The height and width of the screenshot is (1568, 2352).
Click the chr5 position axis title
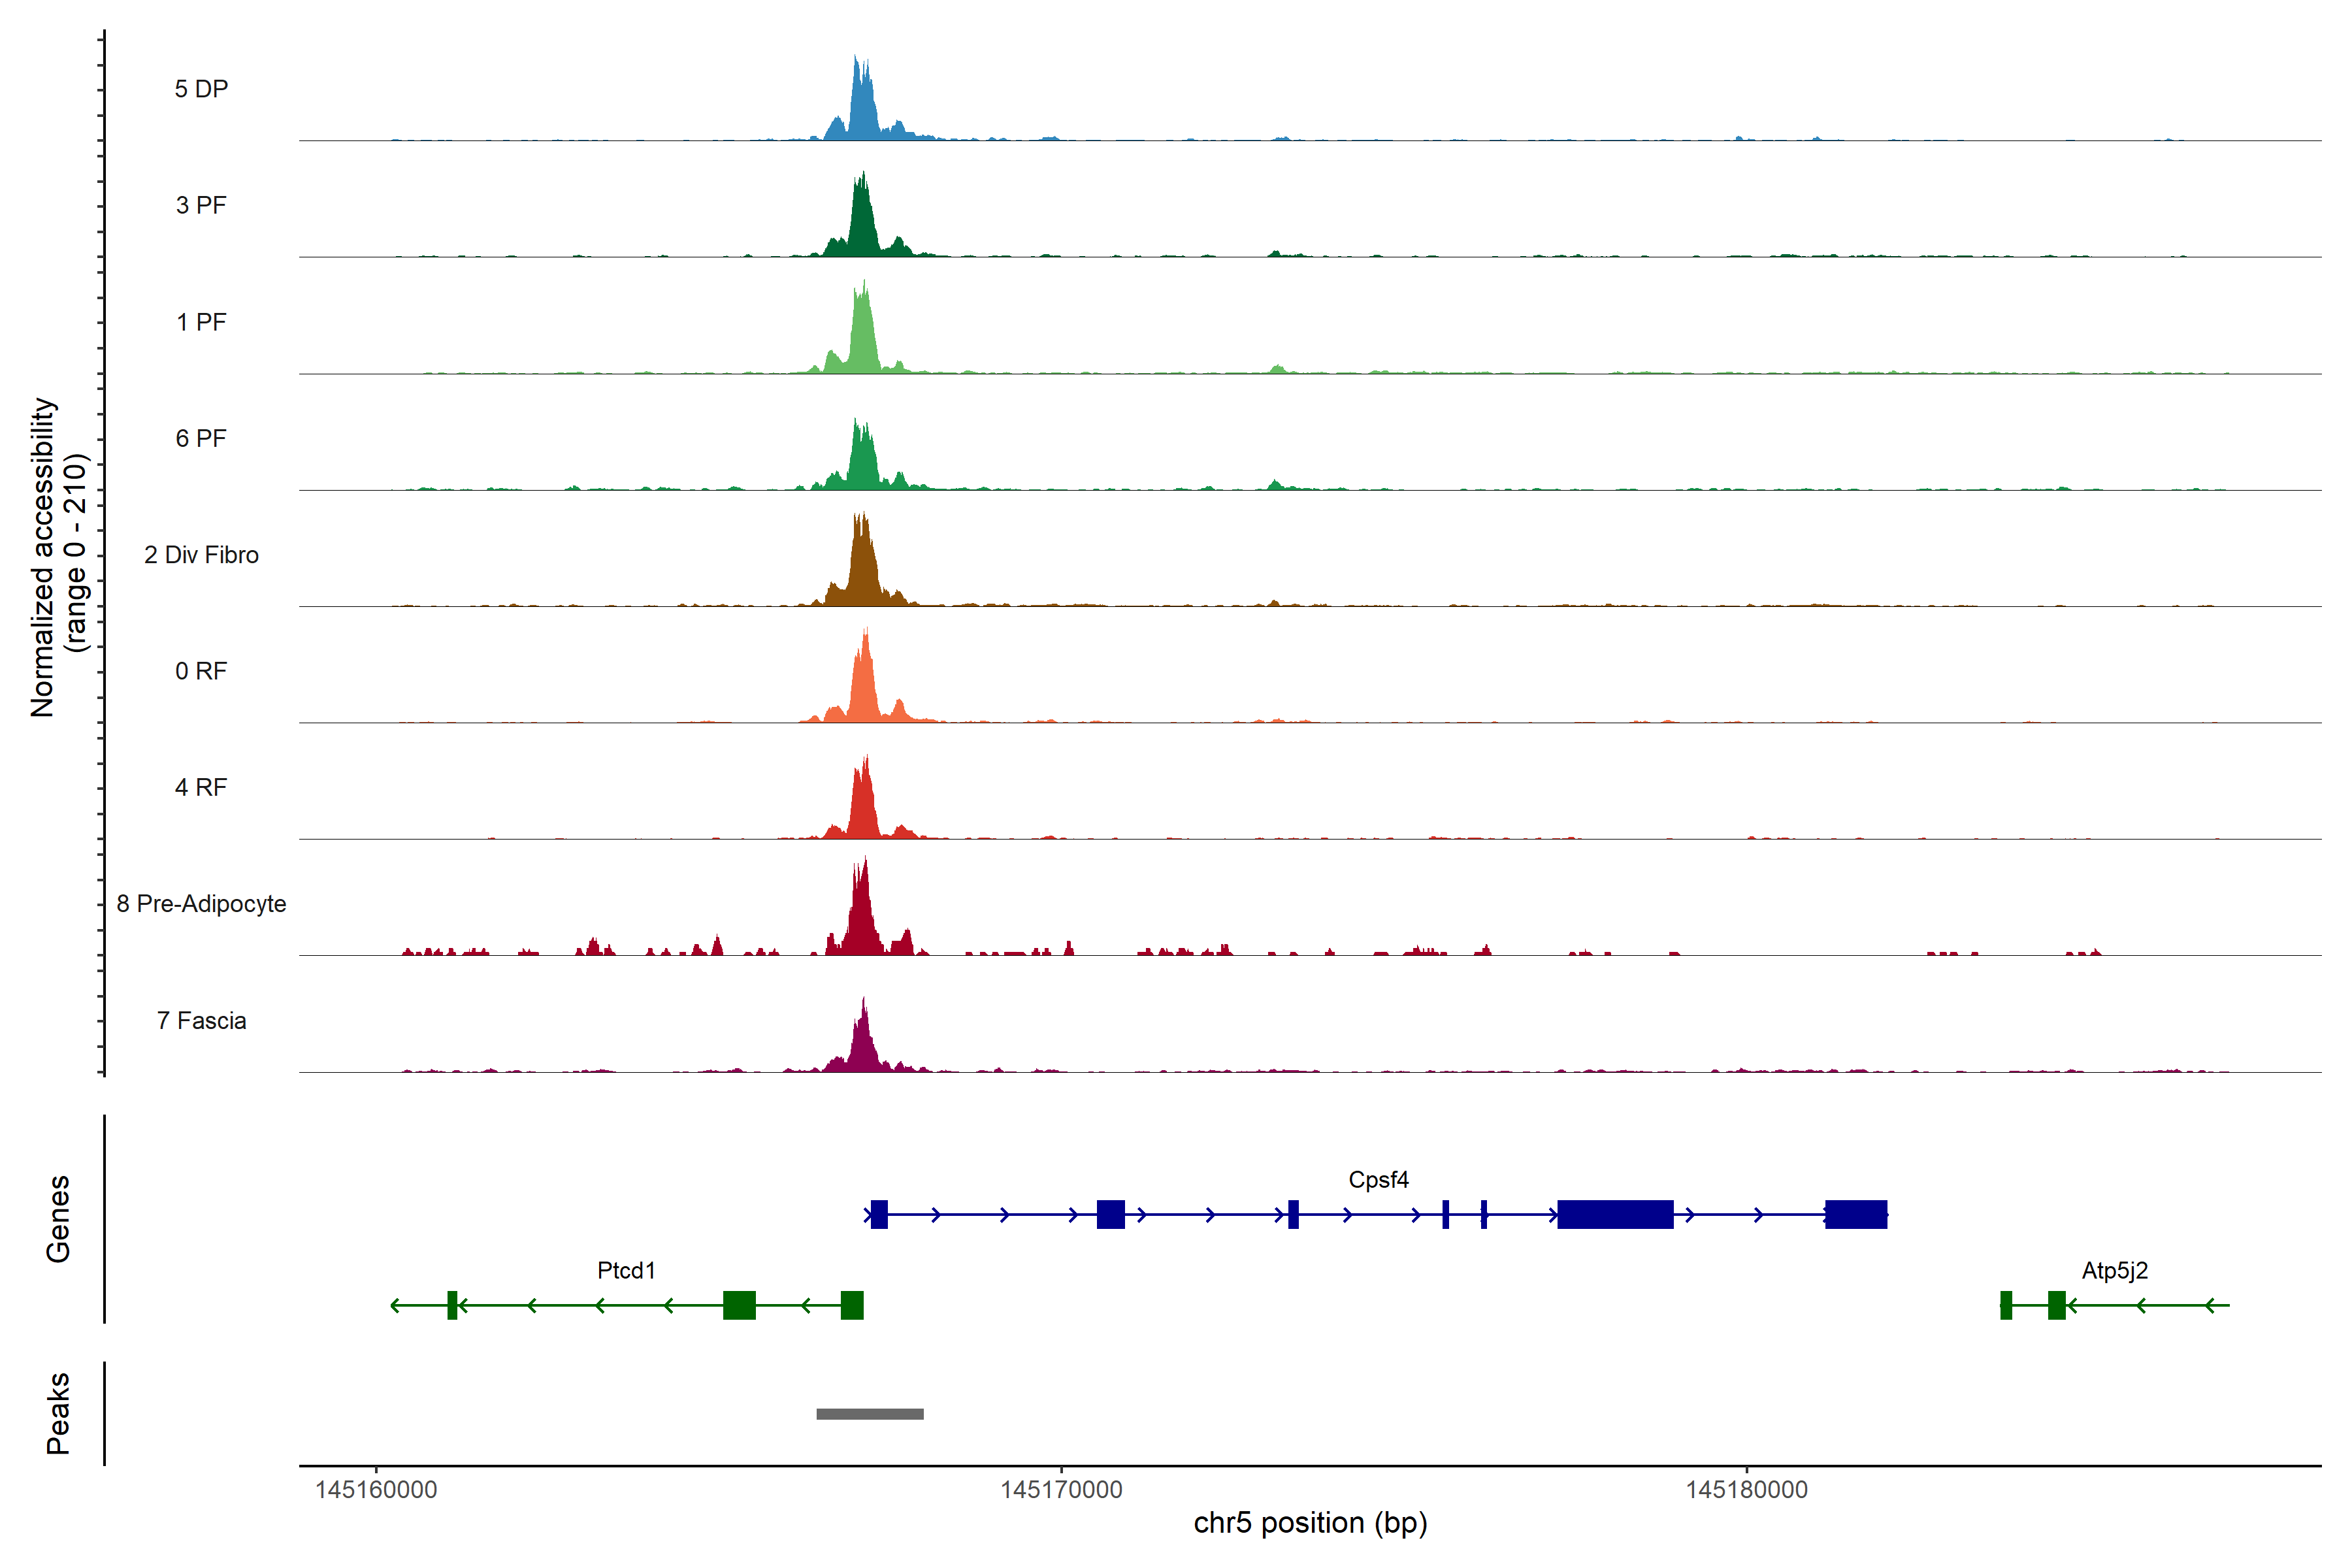(1310, 1524)
